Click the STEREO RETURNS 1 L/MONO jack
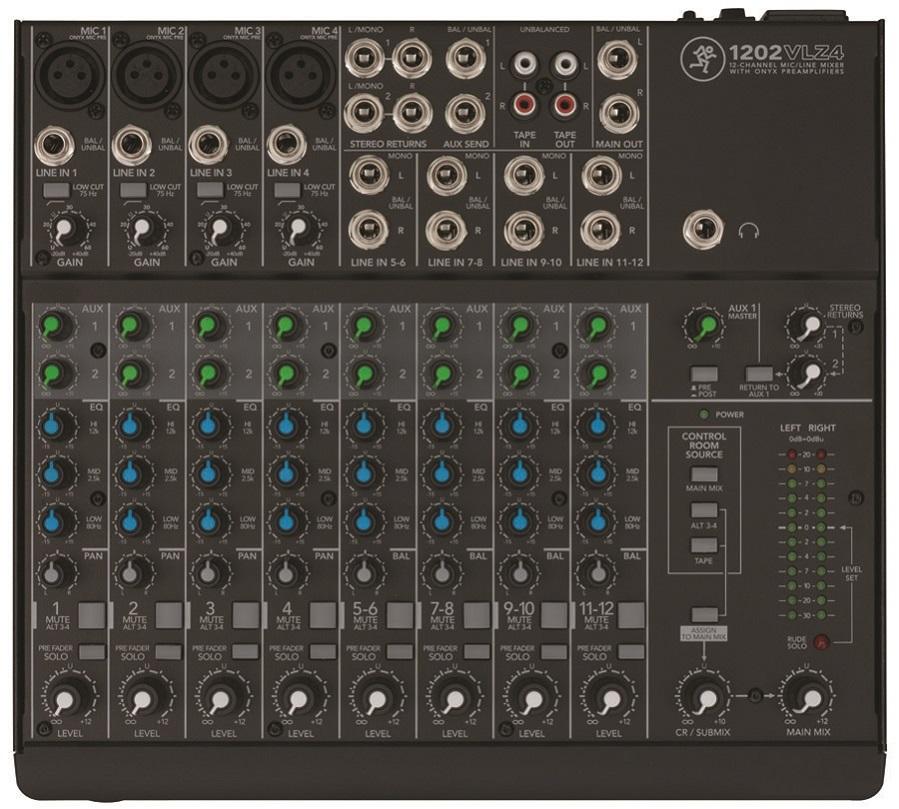Viewport: 899px width, 809px height. [363, 58]
